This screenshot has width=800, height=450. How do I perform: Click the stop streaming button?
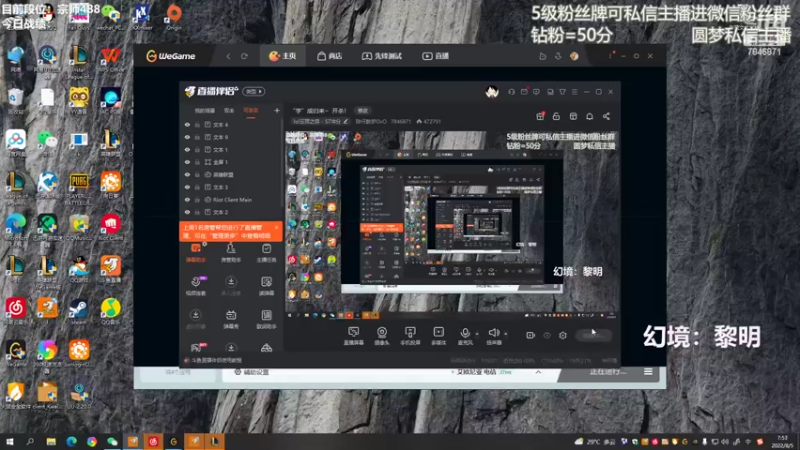pos(593,335)
